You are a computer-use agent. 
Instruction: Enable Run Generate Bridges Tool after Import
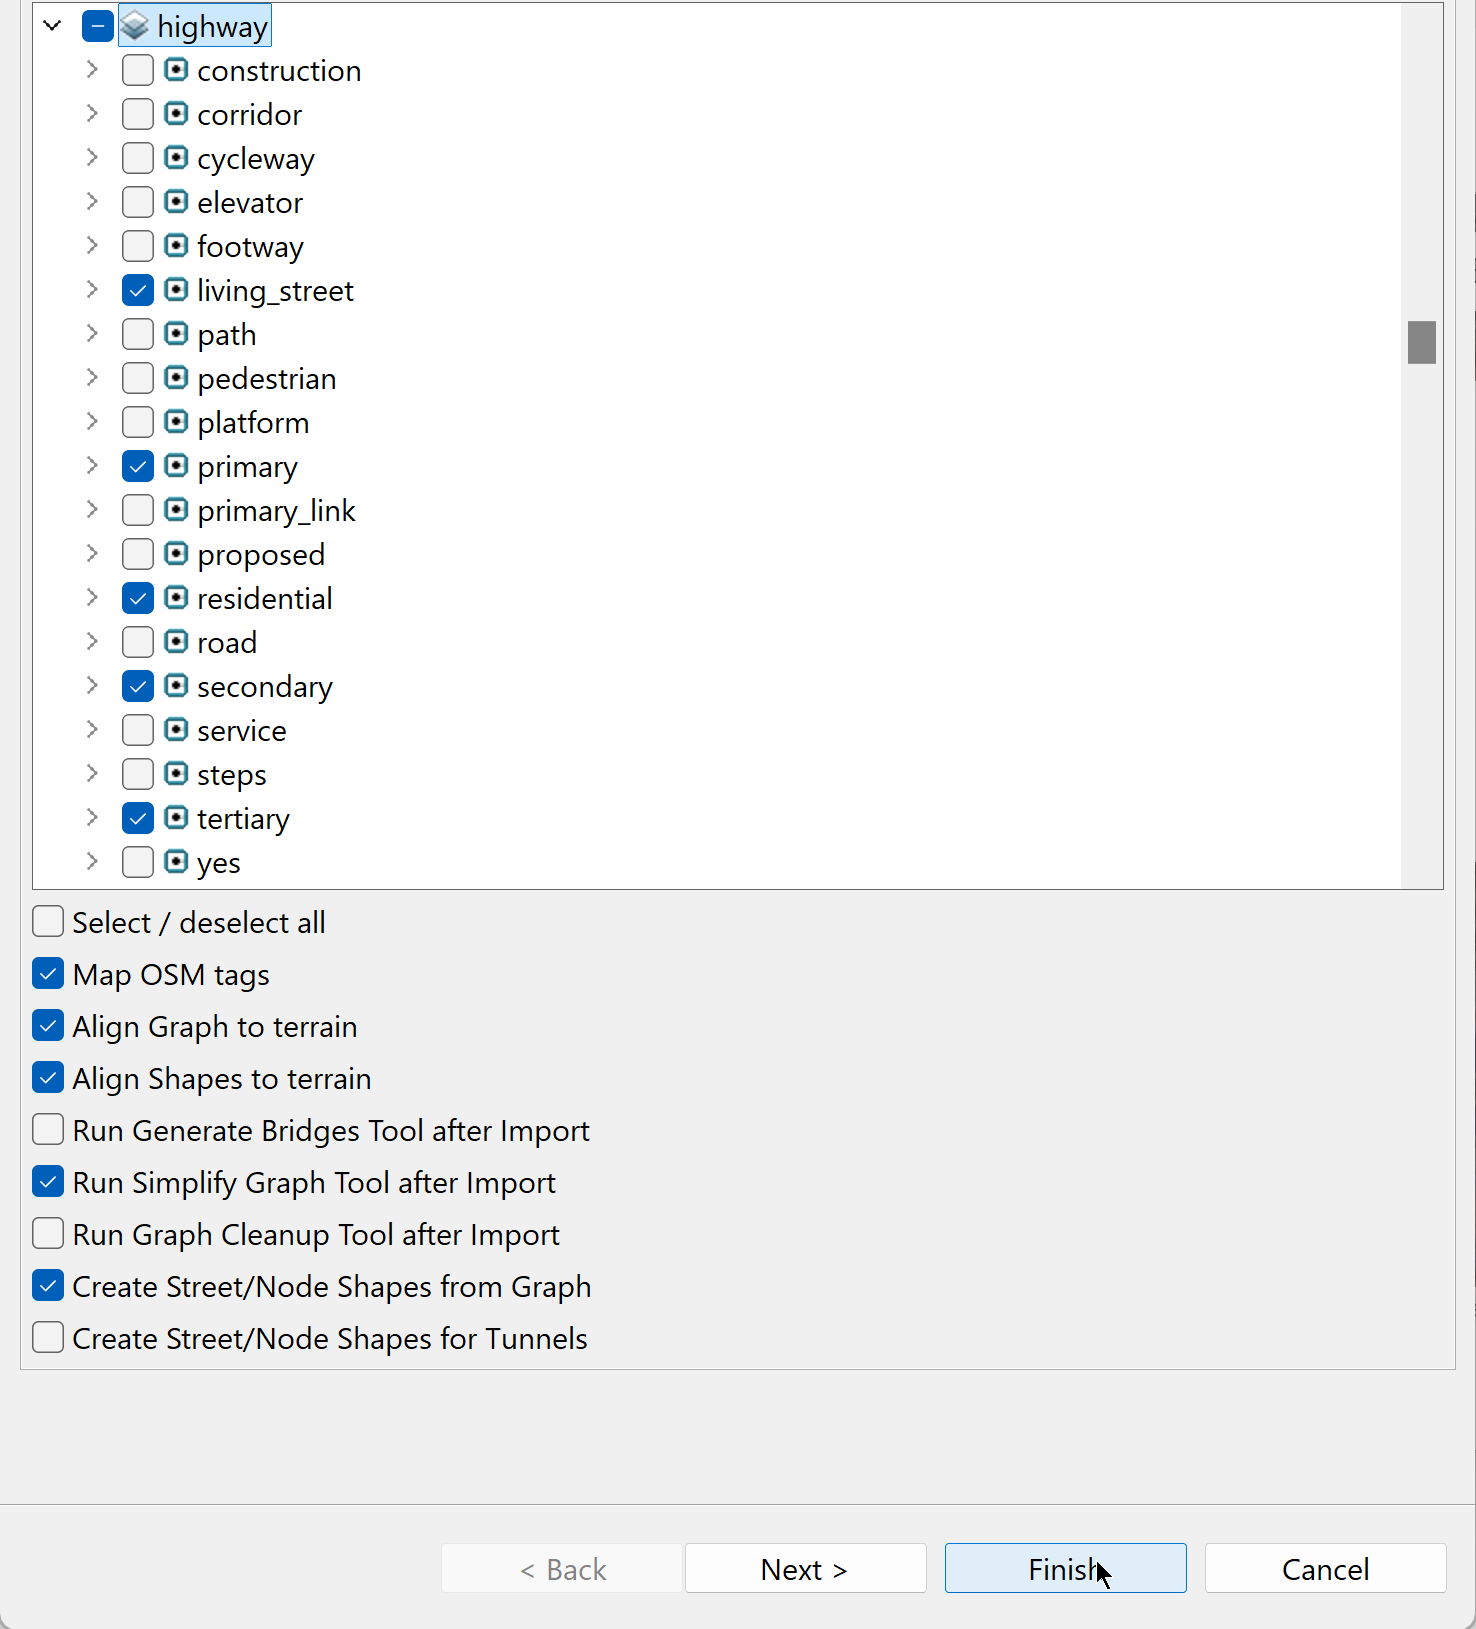(48, 1130)
